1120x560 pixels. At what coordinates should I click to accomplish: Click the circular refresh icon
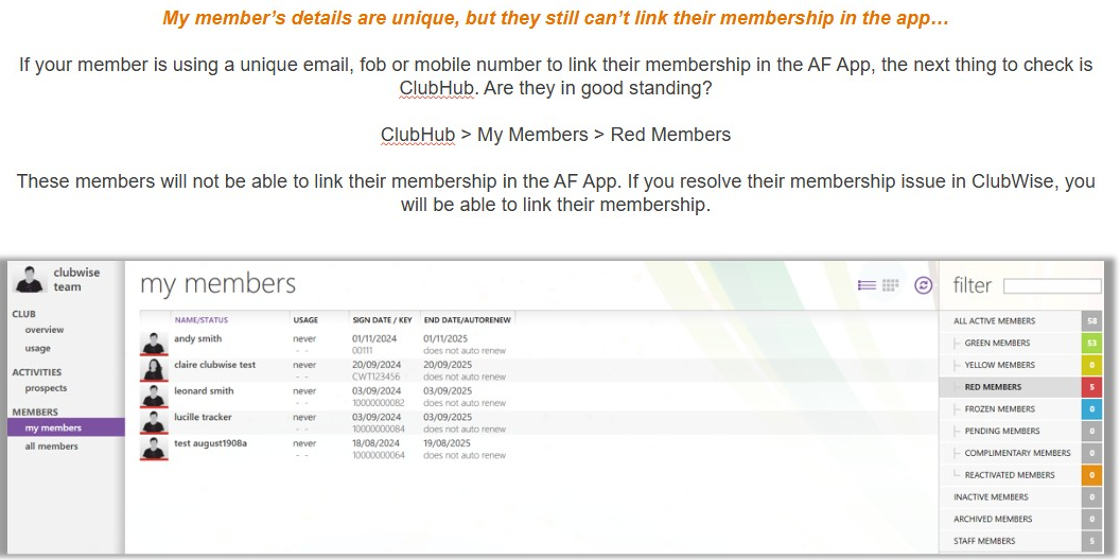click(924, 286)
